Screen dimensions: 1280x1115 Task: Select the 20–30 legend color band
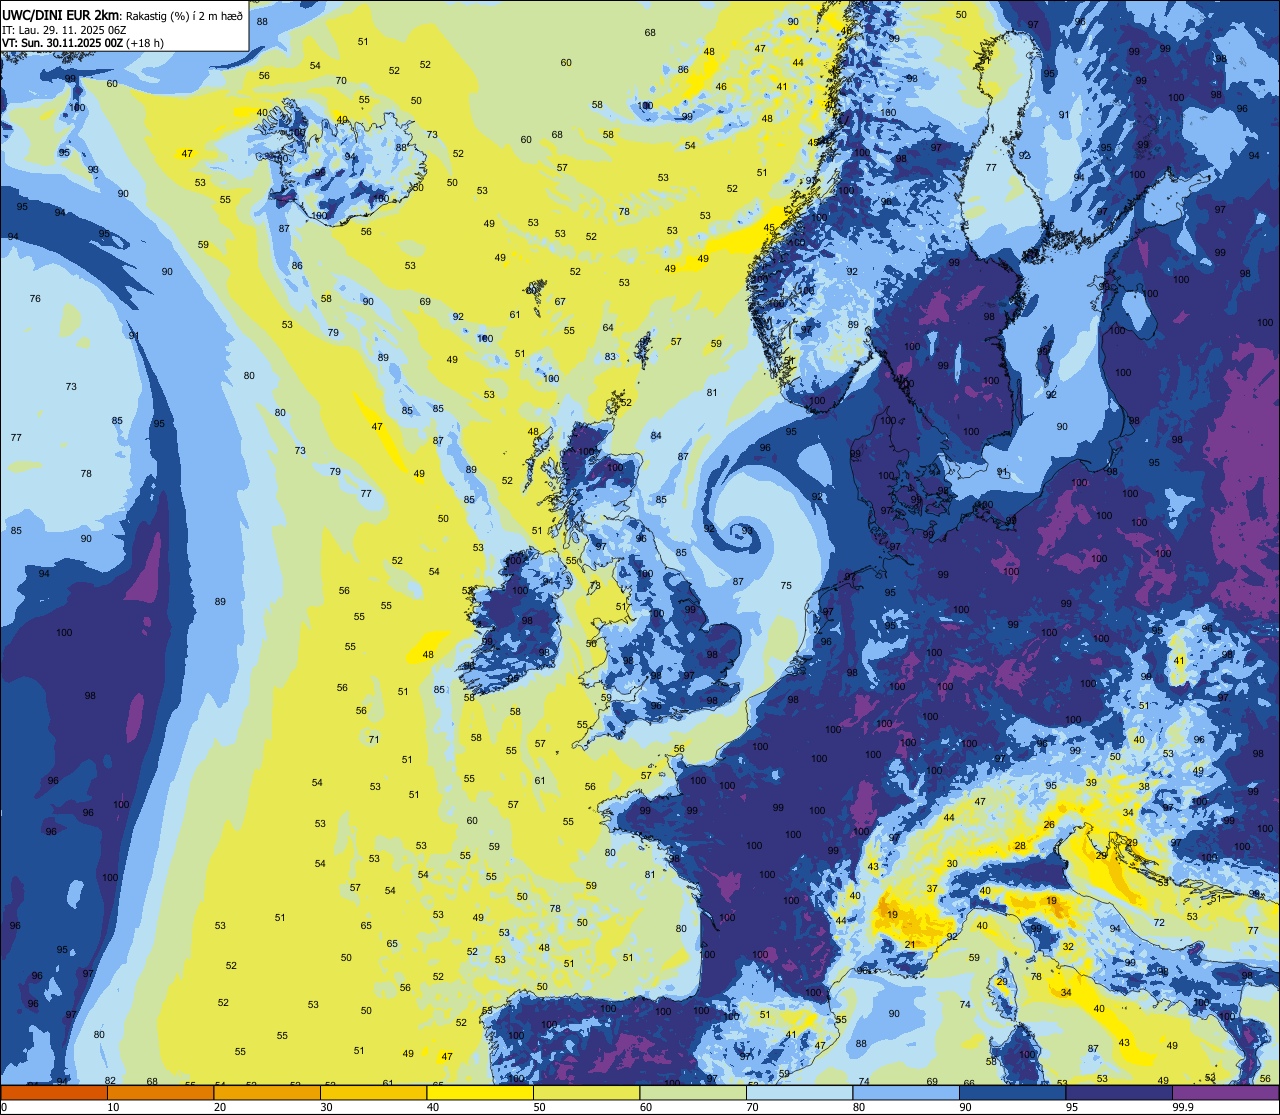click(267, 1093)
